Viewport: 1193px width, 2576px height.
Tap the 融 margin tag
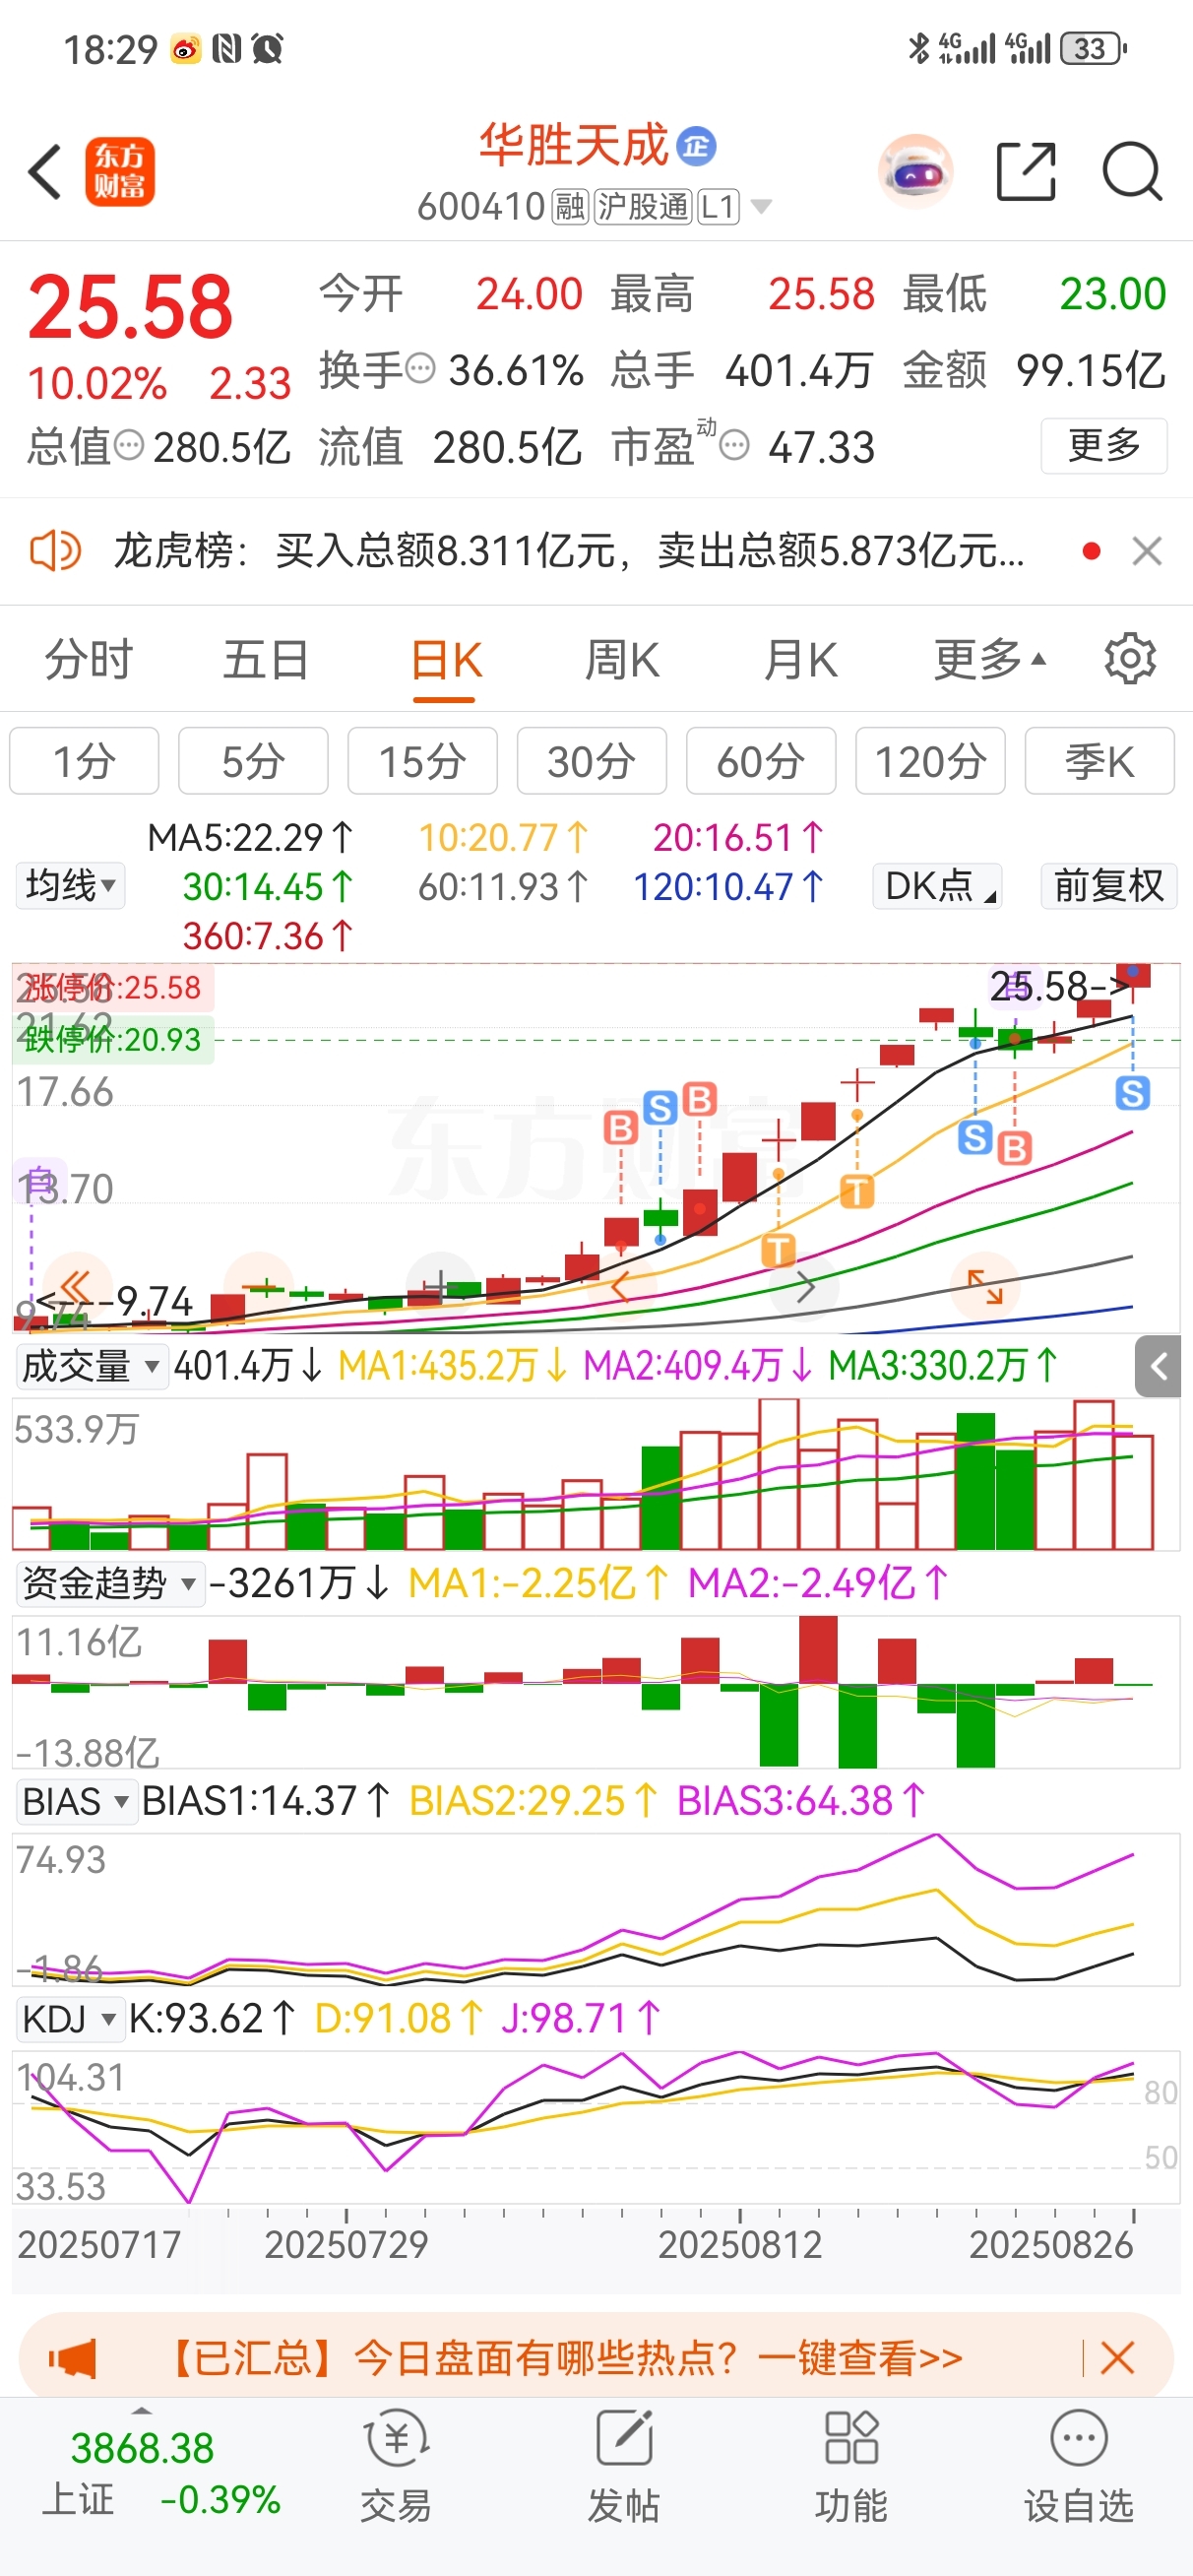571,207
